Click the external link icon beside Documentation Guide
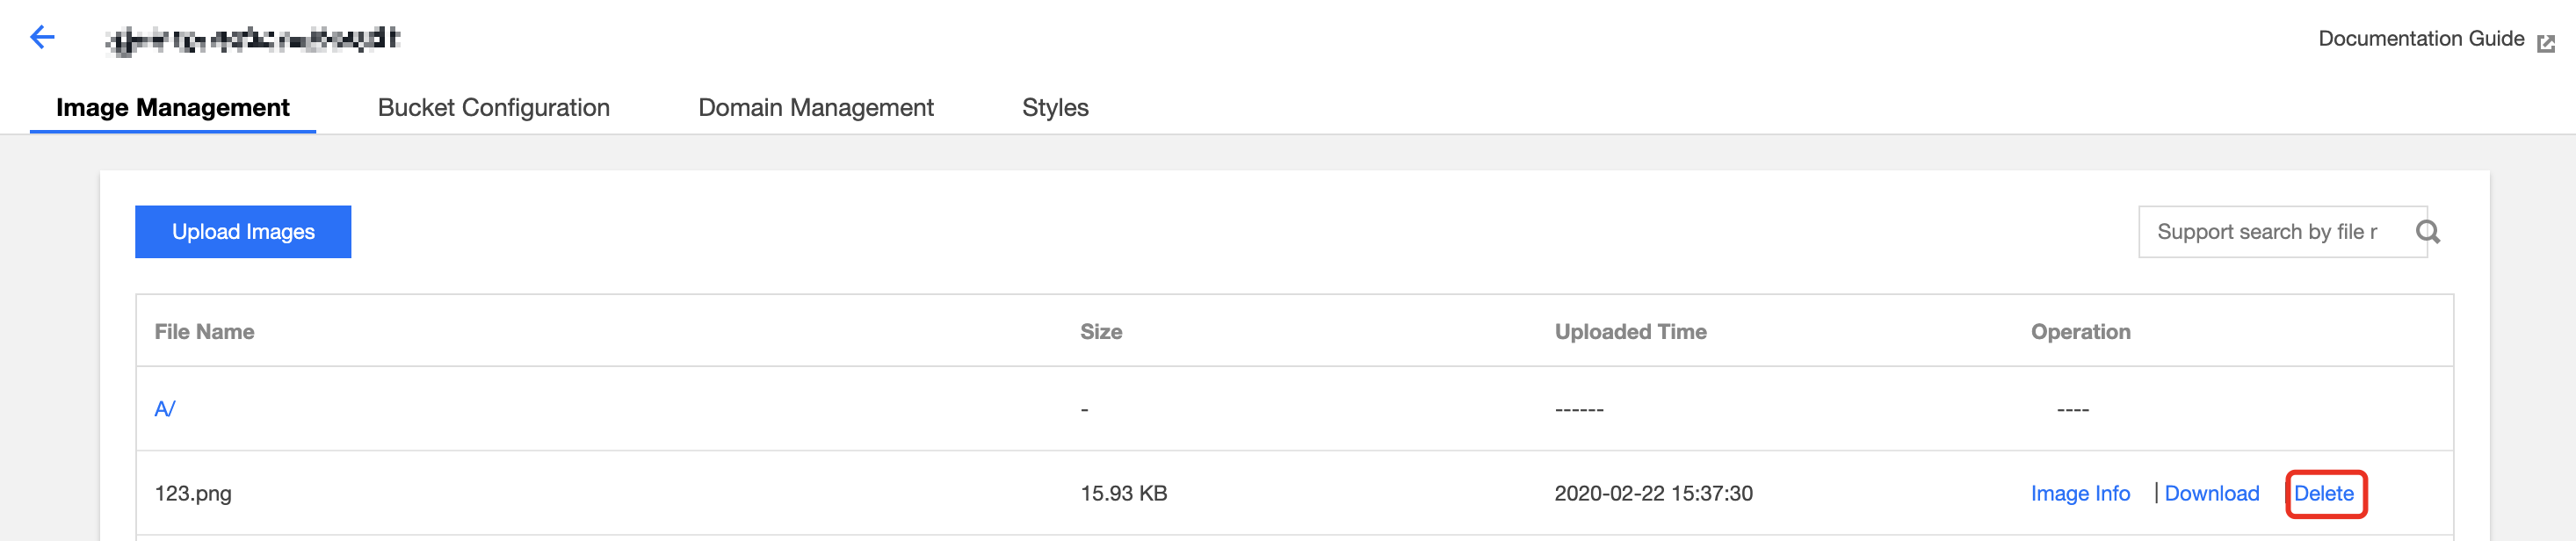This screenshot has width=2576, height=541. pos(2546,43)
